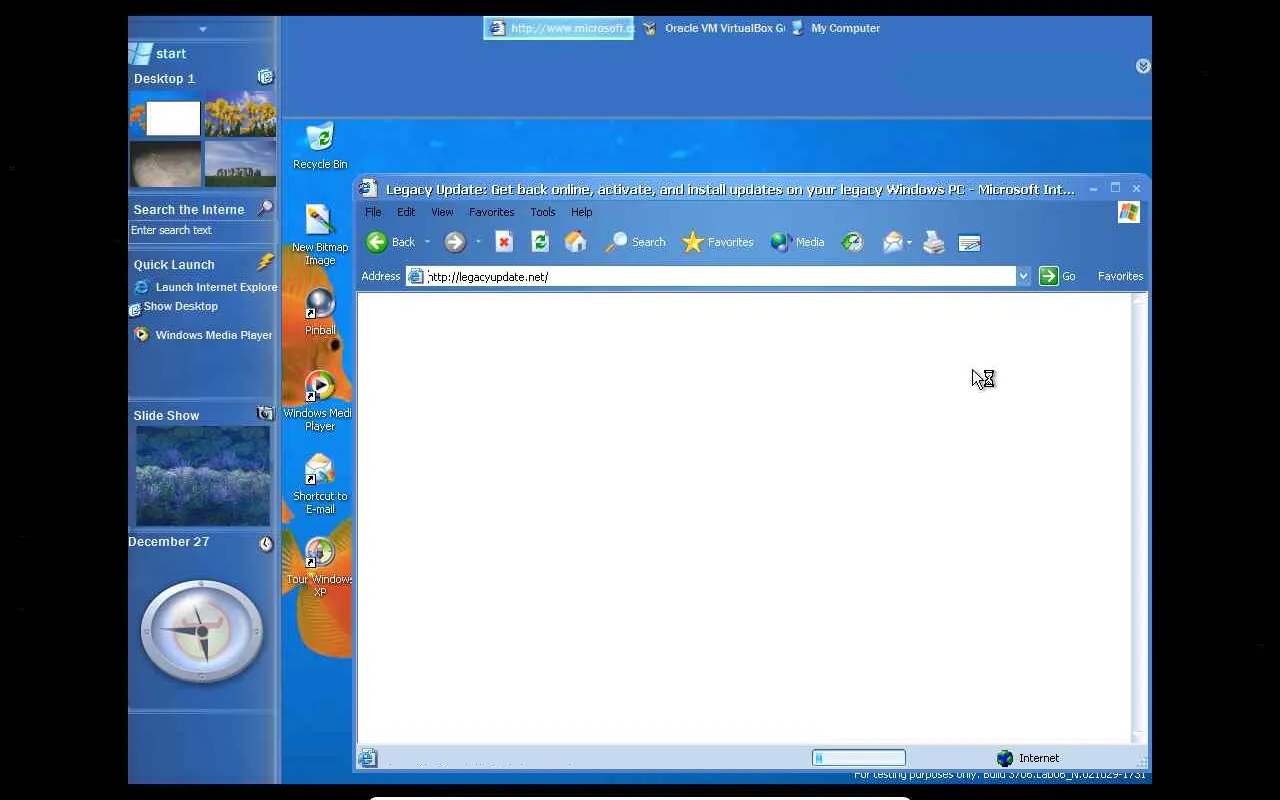Viewport: 1280px width, 800px height.
Task: Click the Favorites label right of Go
Action: point(1120,276)
